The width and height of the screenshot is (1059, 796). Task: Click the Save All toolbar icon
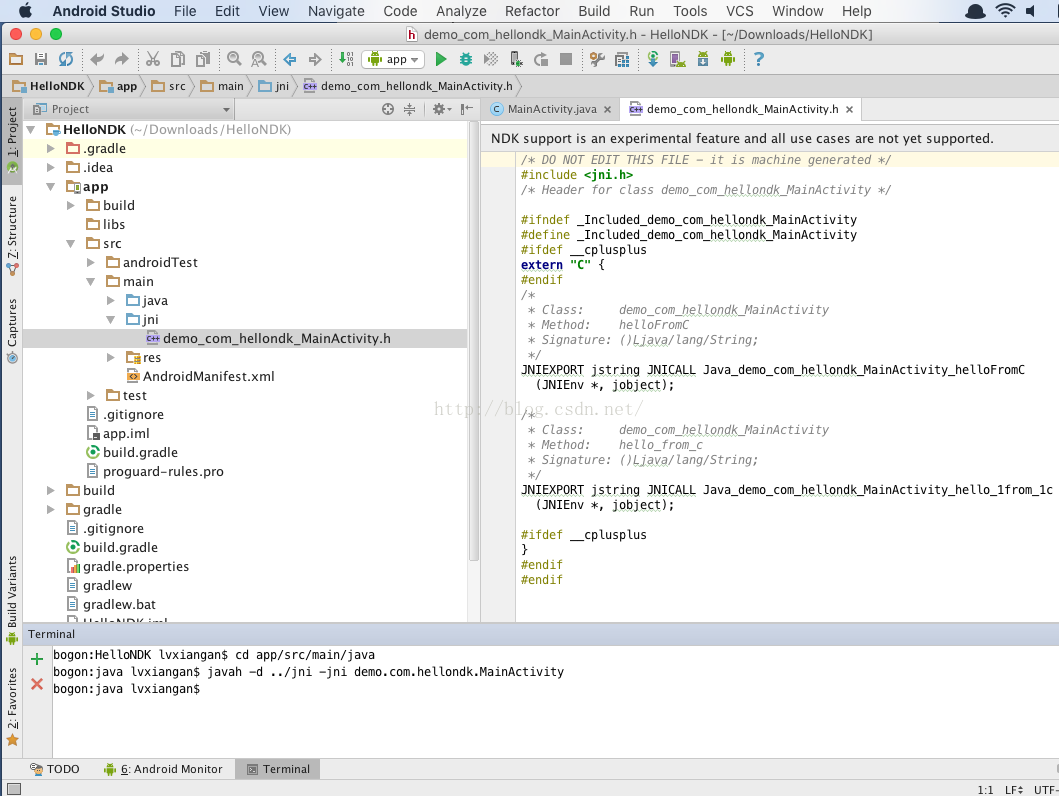click(x=41, y=59)
